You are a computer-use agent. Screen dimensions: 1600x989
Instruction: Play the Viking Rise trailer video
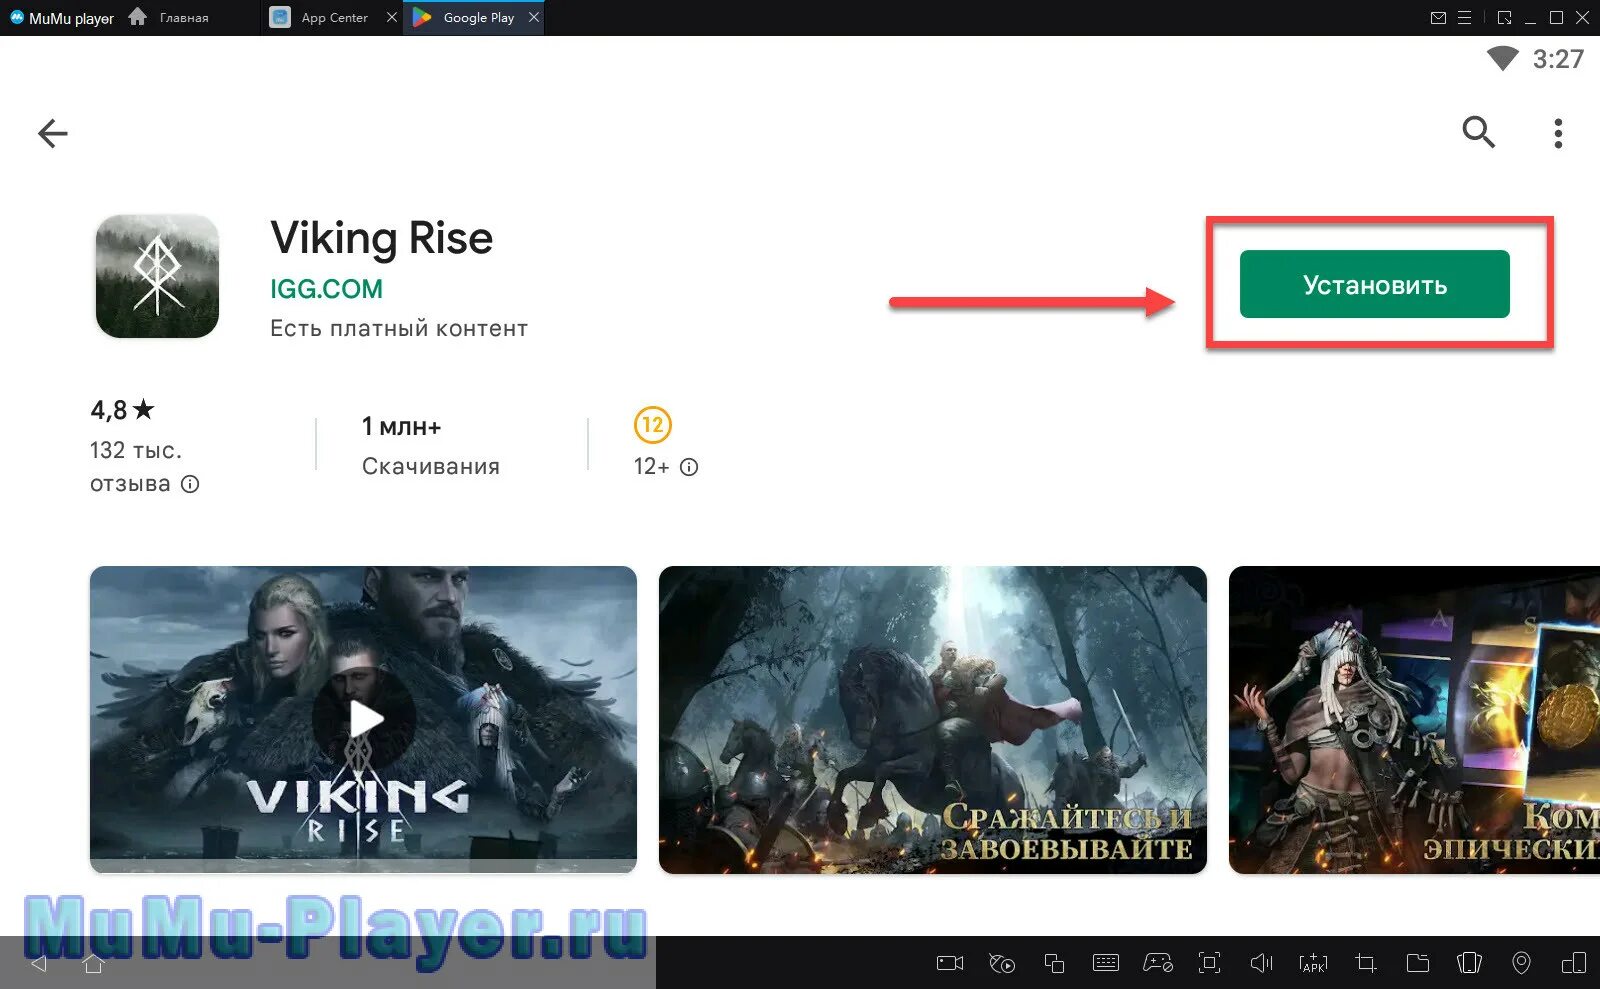click(364, 719)
